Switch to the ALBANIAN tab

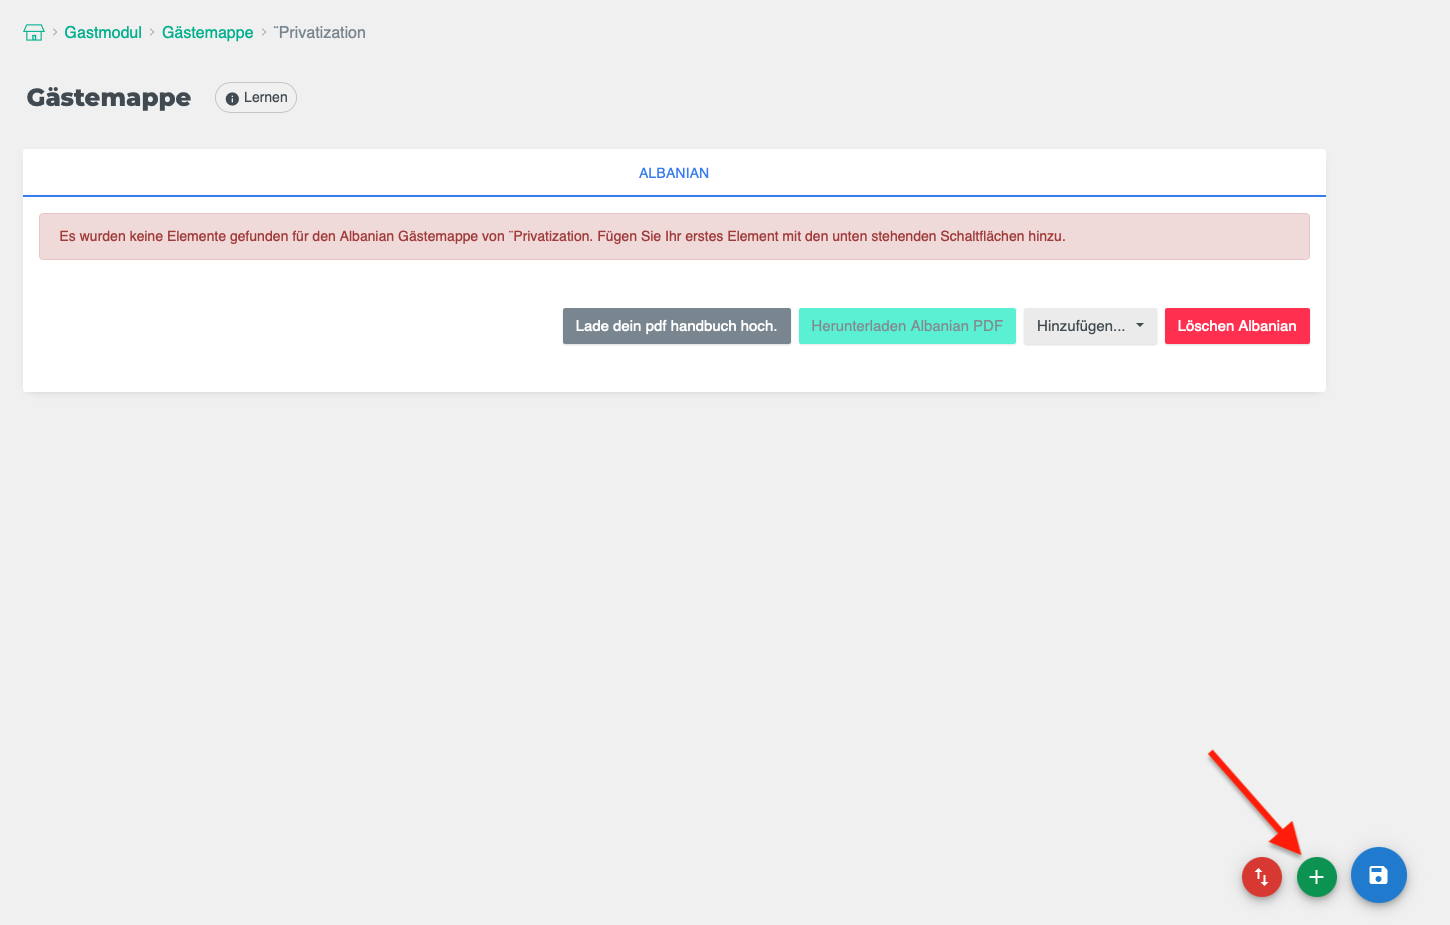674,172
